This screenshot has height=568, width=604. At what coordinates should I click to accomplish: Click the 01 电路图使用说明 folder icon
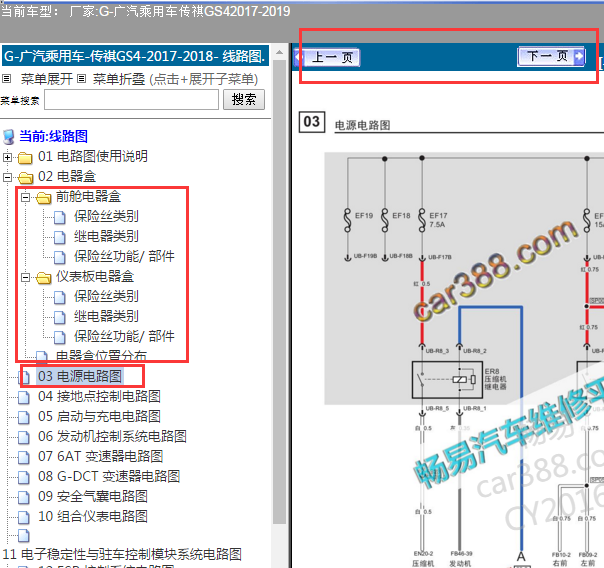point(25,157)
